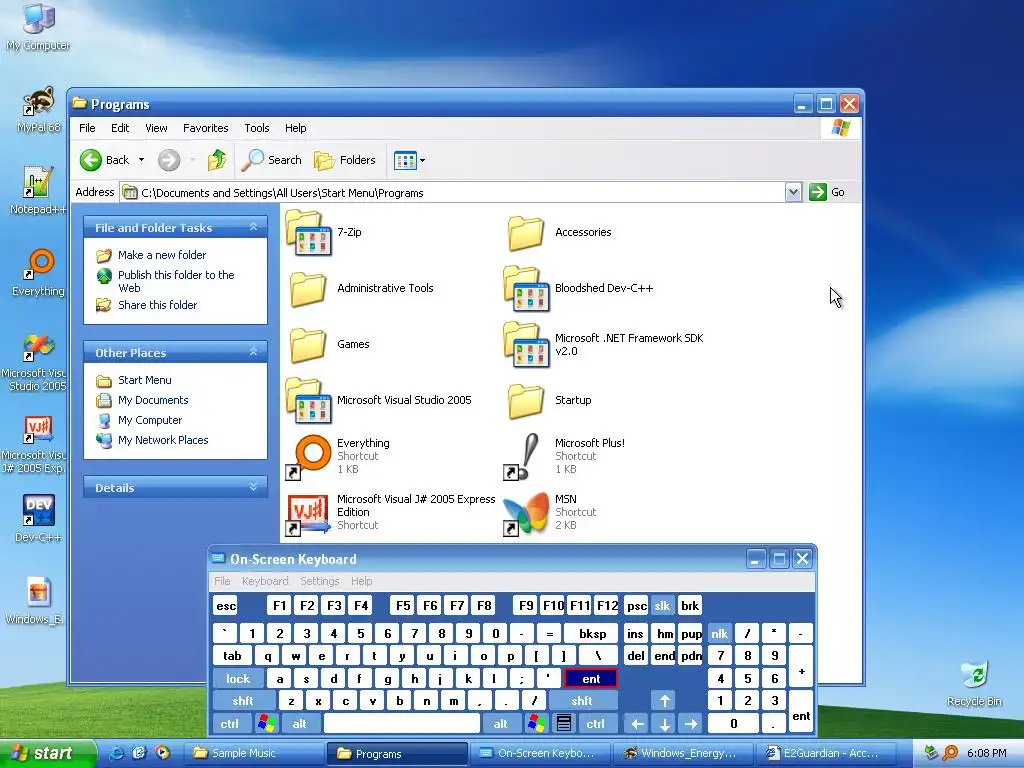
Task: Click the context menu key icon on keyboard
Action: pos(564,724)
